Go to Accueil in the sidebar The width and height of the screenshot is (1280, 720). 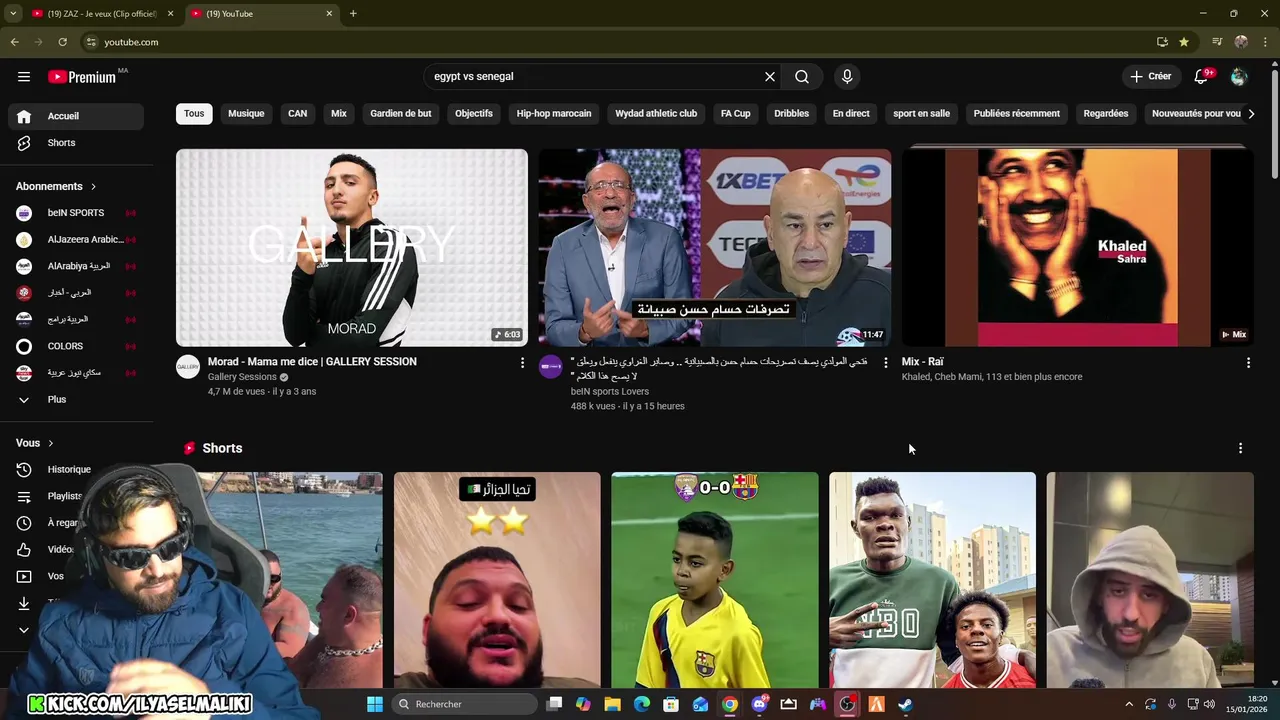tap(76, 116)
